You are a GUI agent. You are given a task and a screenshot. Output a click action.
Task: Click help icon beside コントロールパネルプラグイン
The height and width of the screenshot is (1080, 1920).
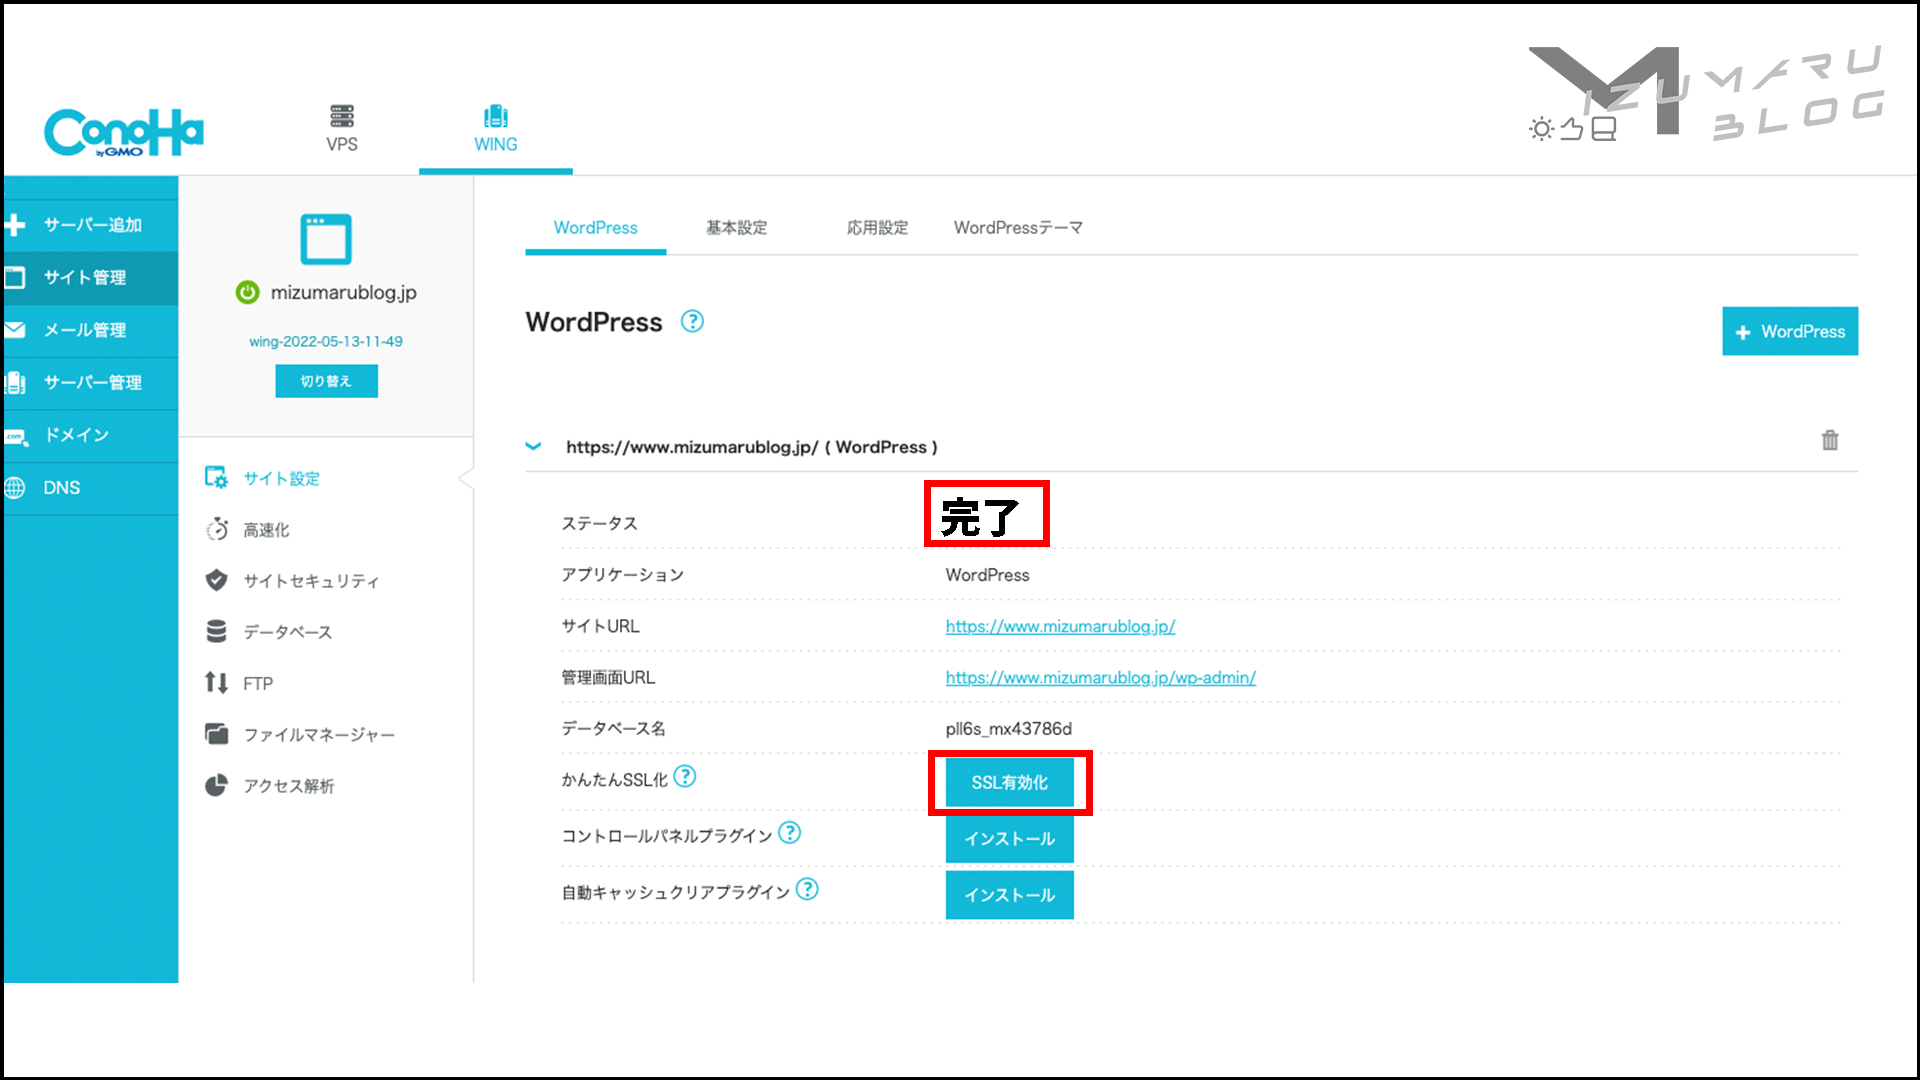click(790, 833)
